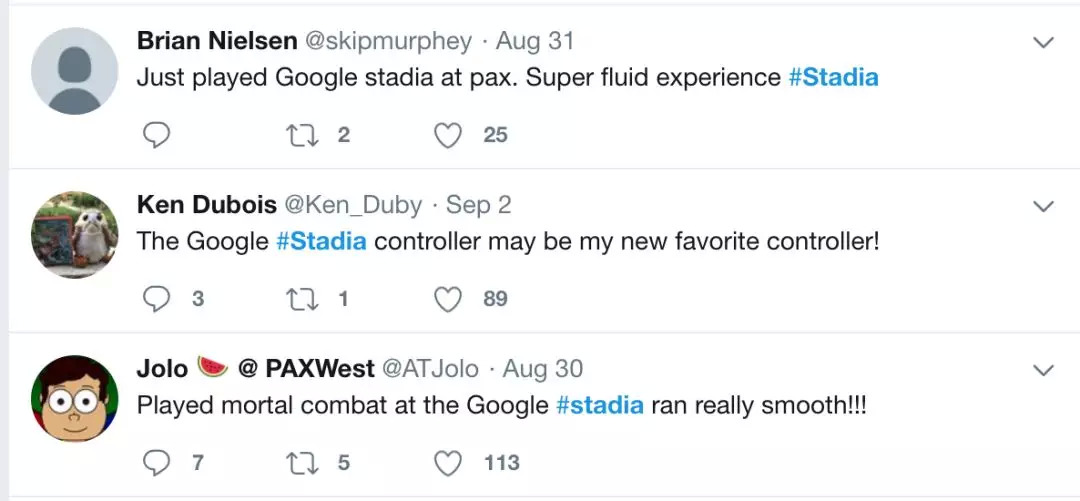Like Brian Nielsen's tweet

pos(448,135)
